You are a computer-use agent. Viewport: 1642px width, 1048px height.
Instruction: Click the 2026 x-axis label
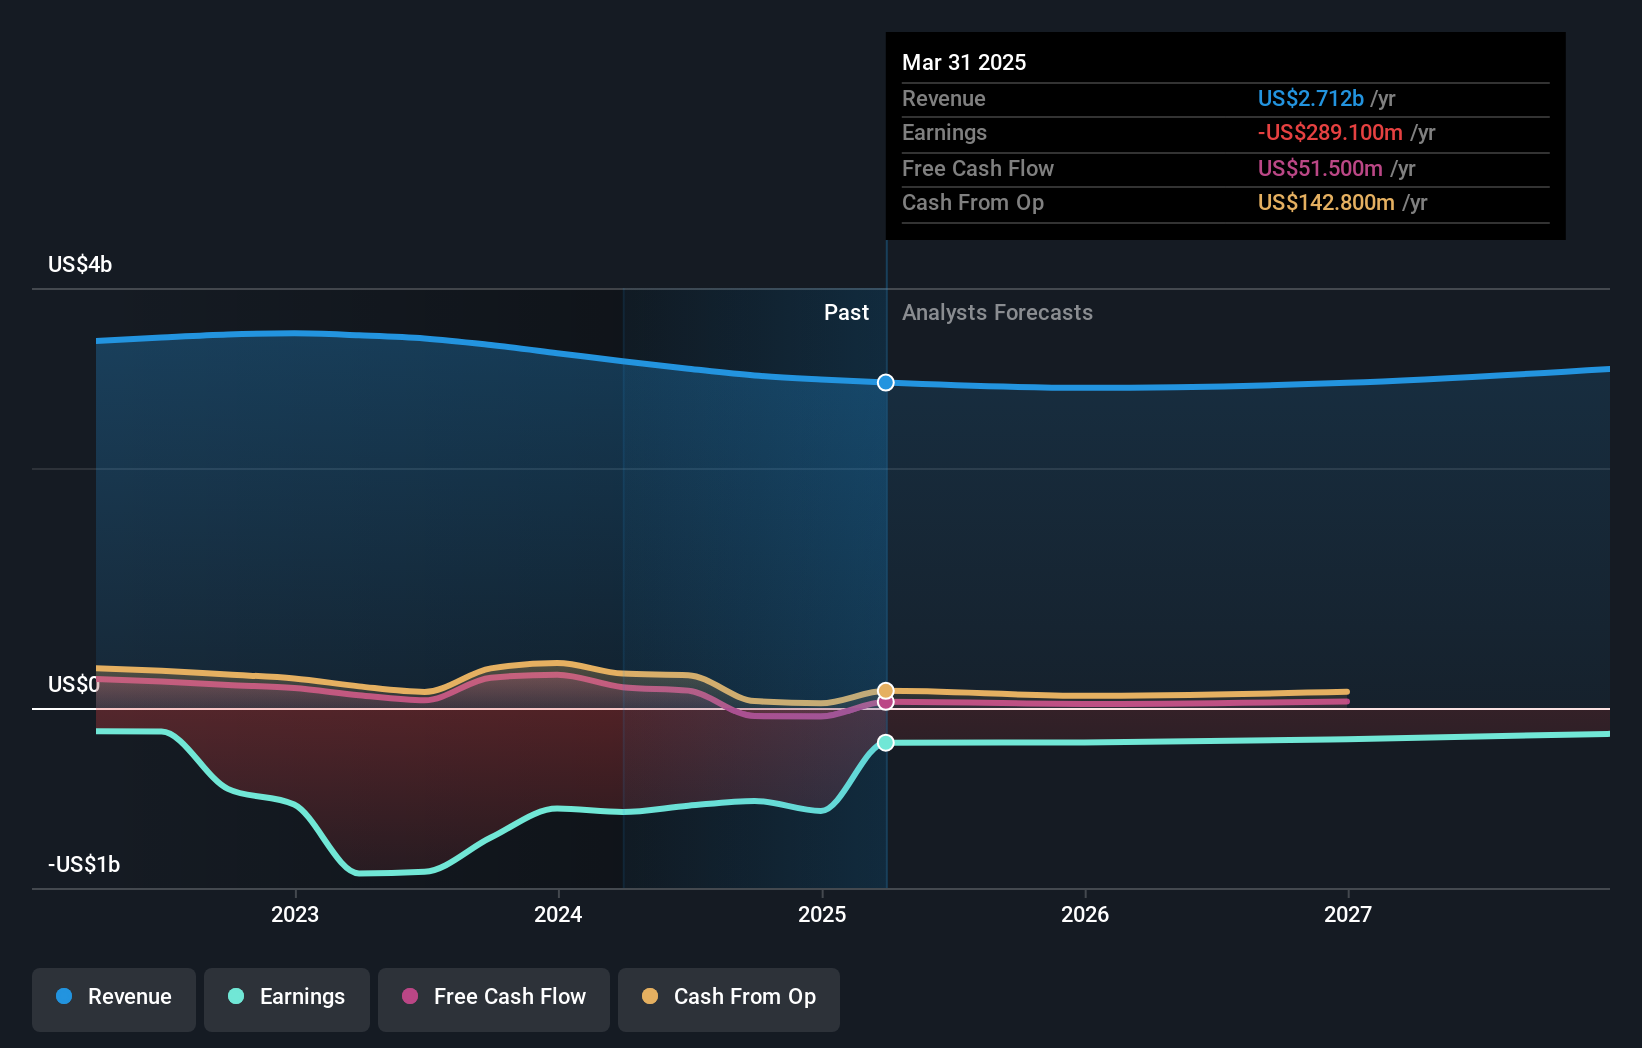(1085, 915)
